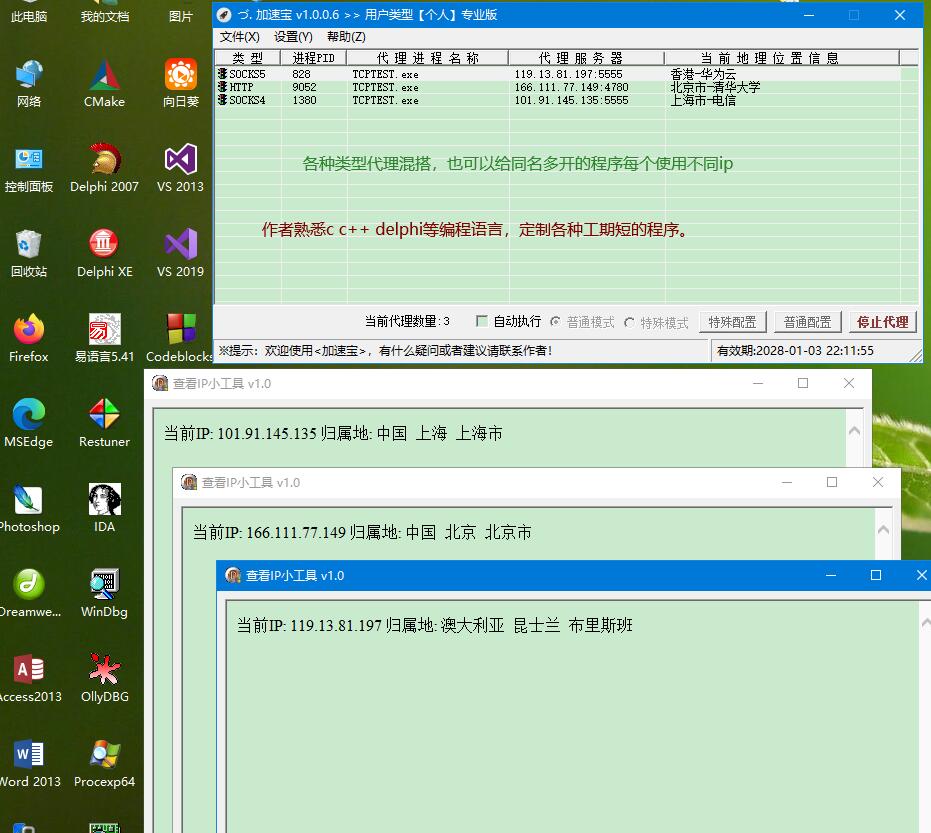This screenshot has height=833, width=931.
Task: Click the SOCKS5 row proxy icon
Action: tap(222, 74)
